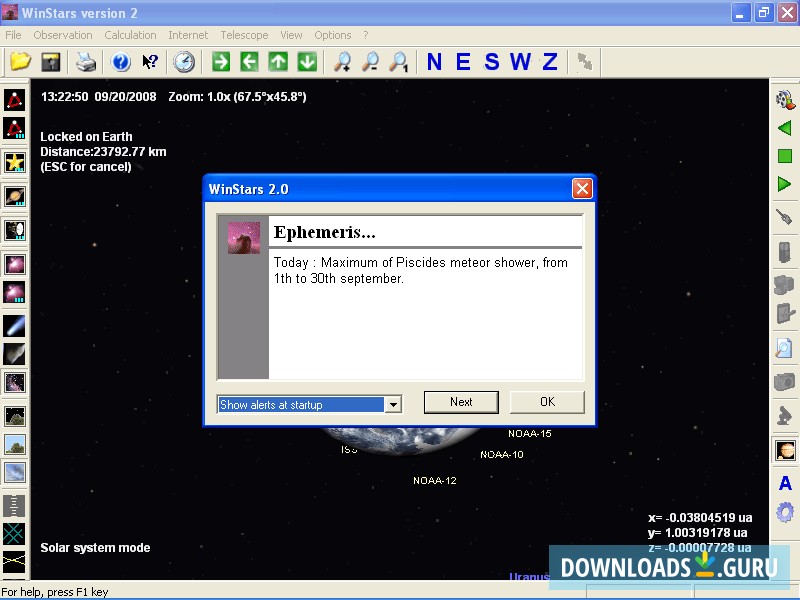Click the green up arrow navigation icon
This screenshot has height=600, width=800.
tap(279, 61)
